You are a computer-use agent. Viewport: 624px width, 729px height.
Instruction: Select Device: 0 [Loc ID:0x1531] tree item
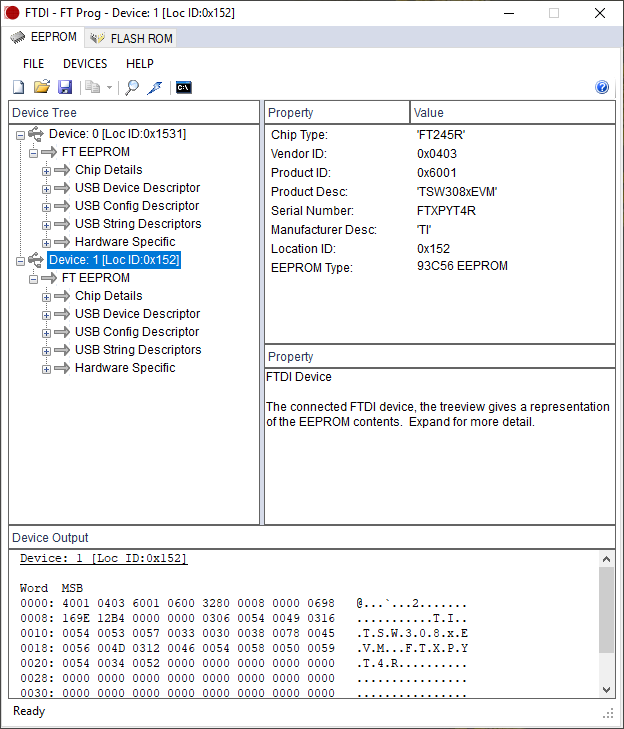117,134
